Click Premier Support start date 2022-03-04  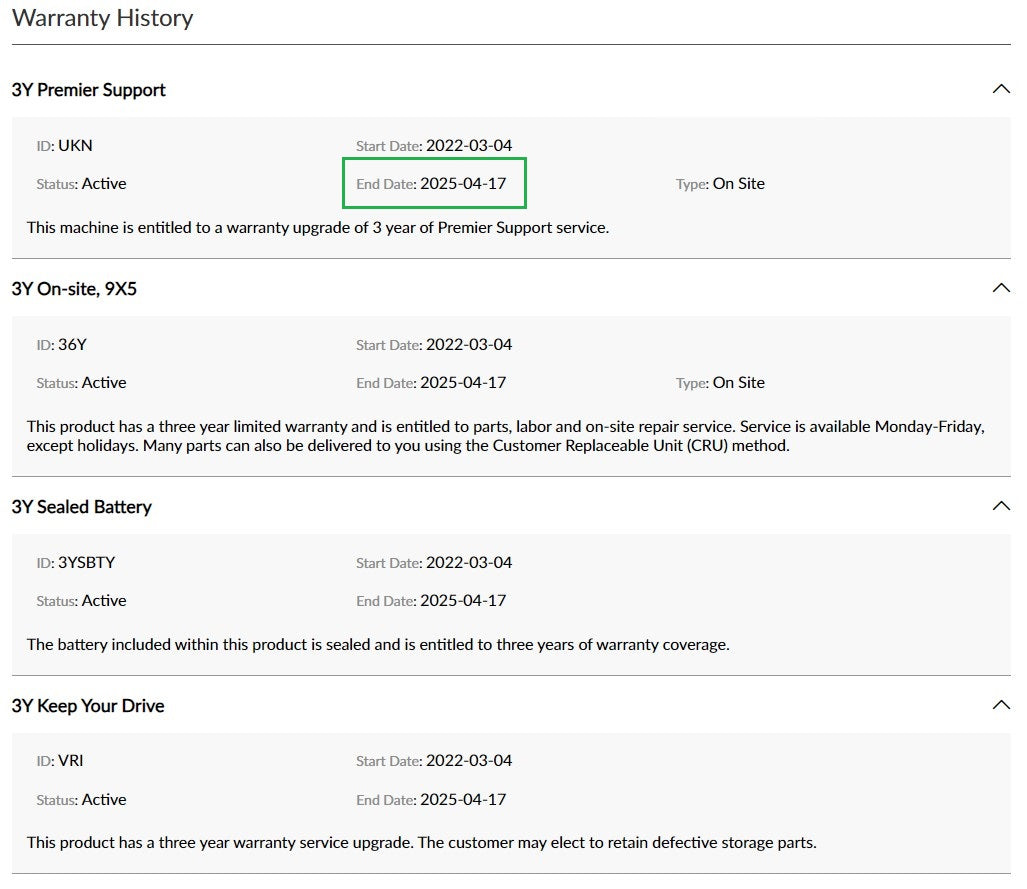(469, 145)
